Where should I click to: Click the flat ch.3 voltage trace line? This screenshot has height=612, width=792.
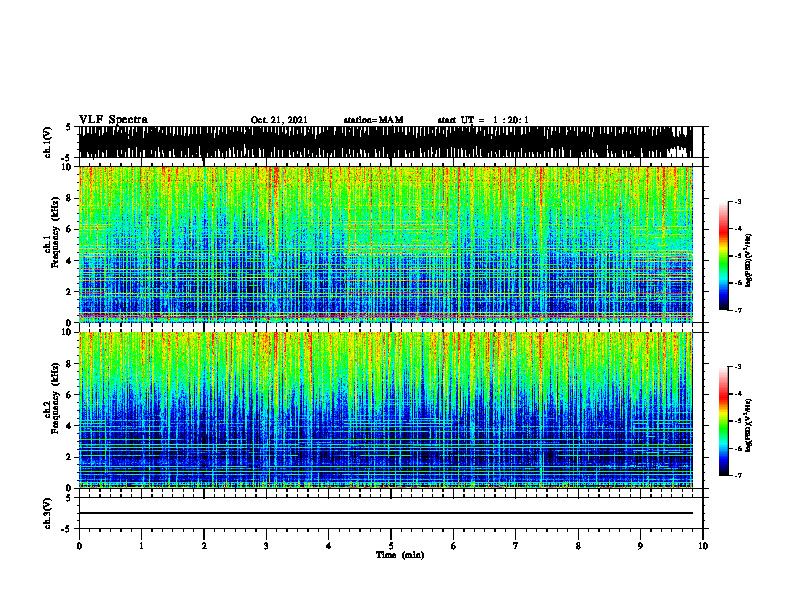click(385, 513)
